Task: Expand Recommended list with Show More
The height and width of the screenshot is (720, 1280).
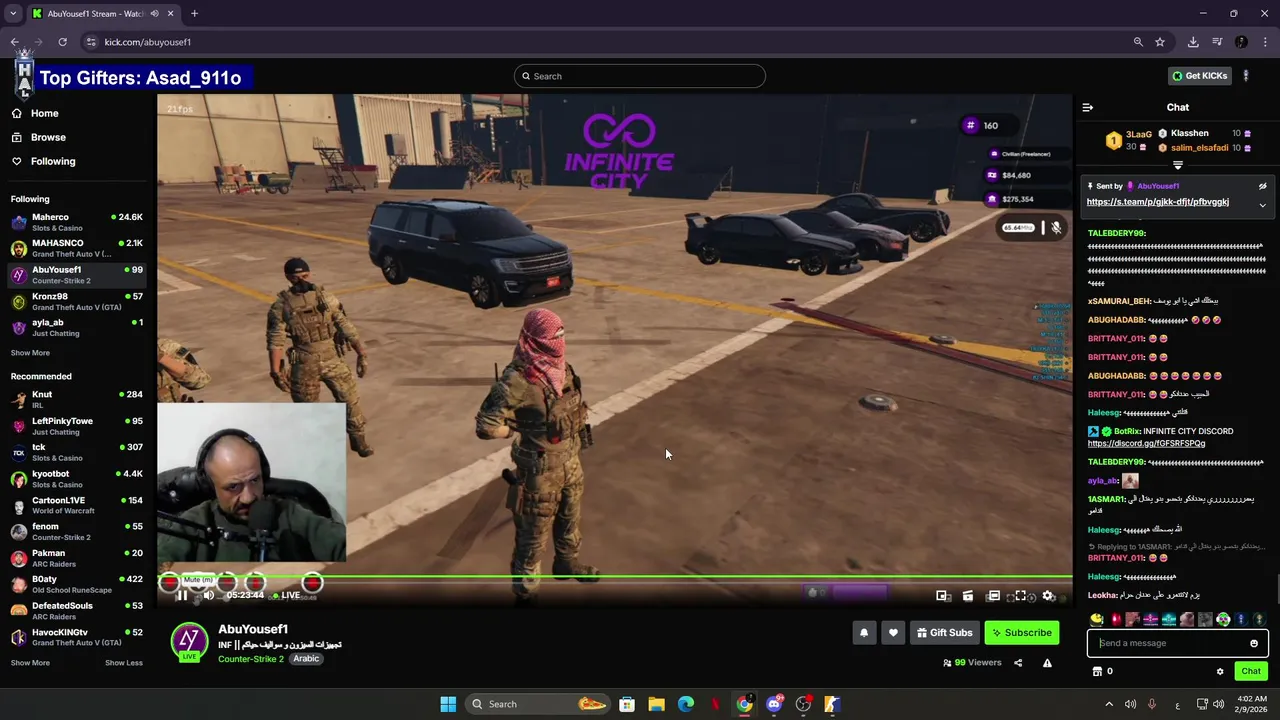Action: coord(30,662)
